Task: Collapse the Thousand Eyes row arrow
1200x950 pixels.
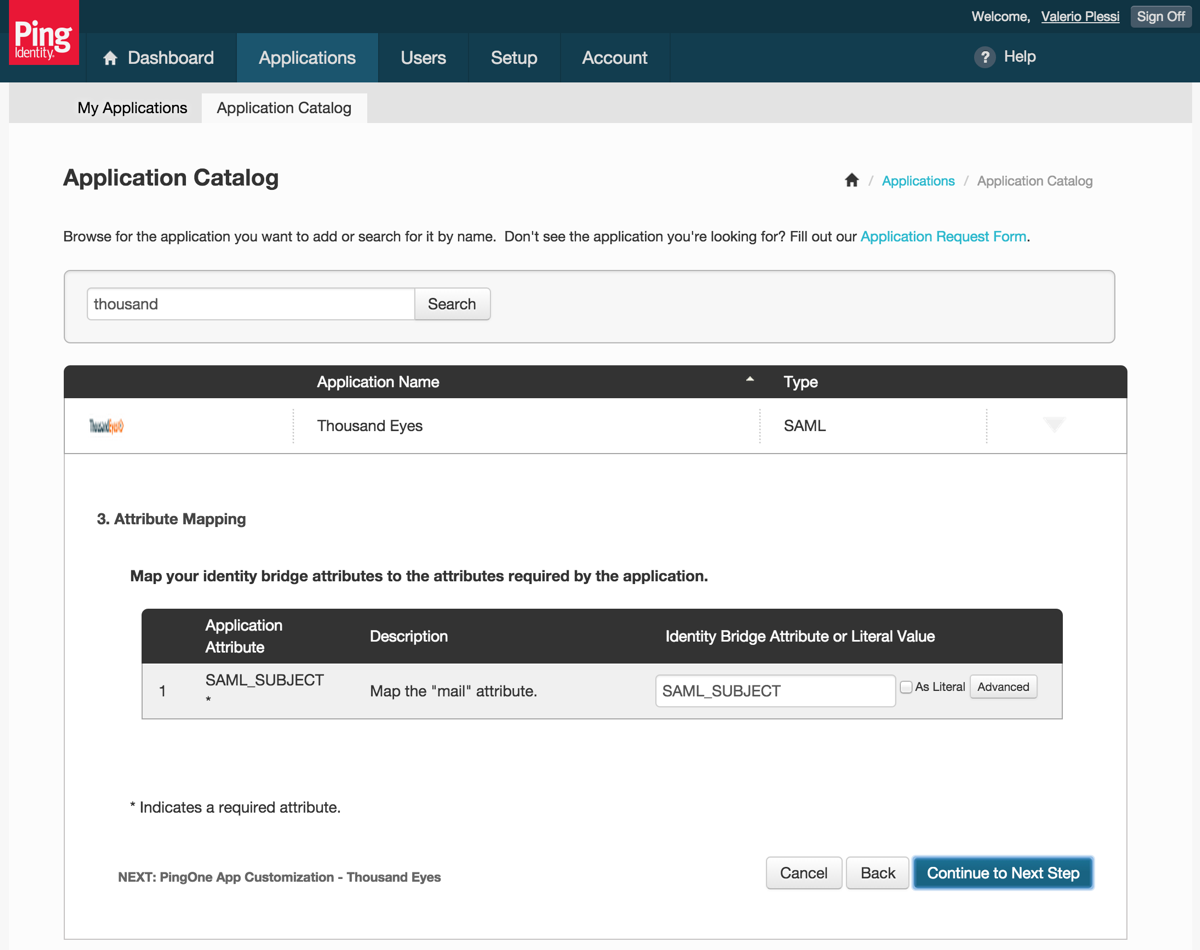Action: (1054, 425)
